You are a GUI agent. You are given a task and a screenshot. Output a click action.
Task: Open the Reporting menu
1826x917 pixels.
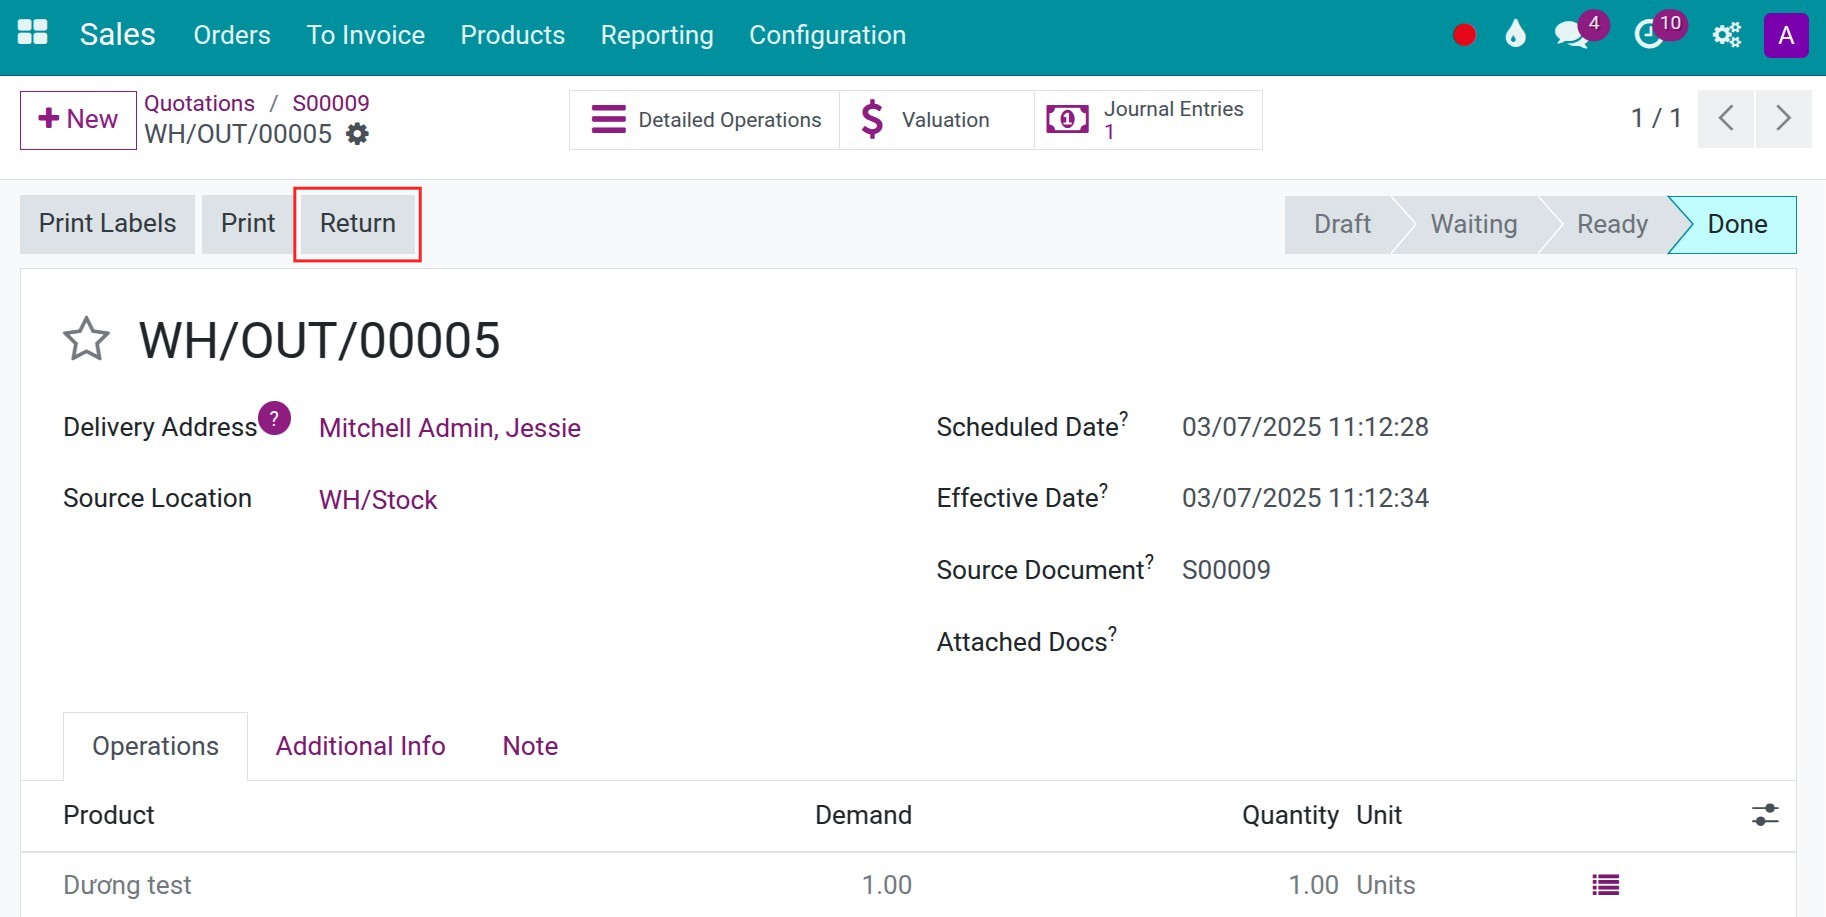[657, 35]
